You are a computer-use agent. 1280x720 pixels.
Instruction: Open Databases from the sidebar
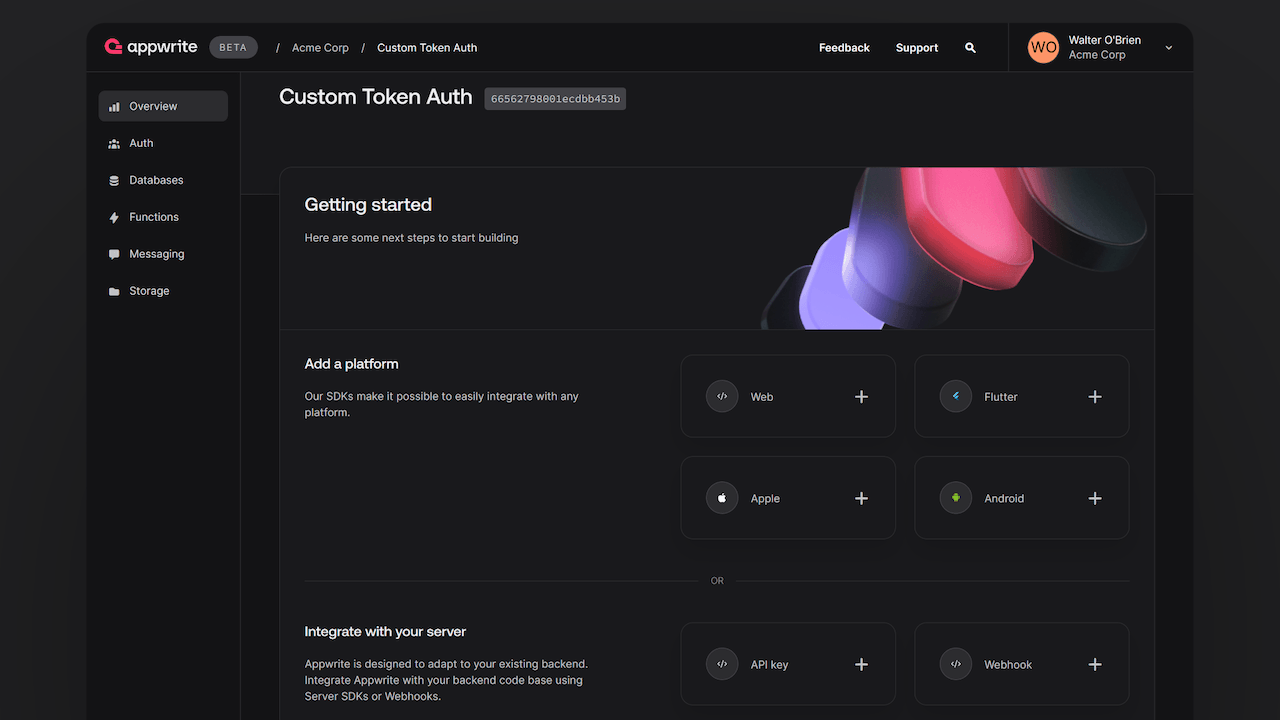[156, 180]
